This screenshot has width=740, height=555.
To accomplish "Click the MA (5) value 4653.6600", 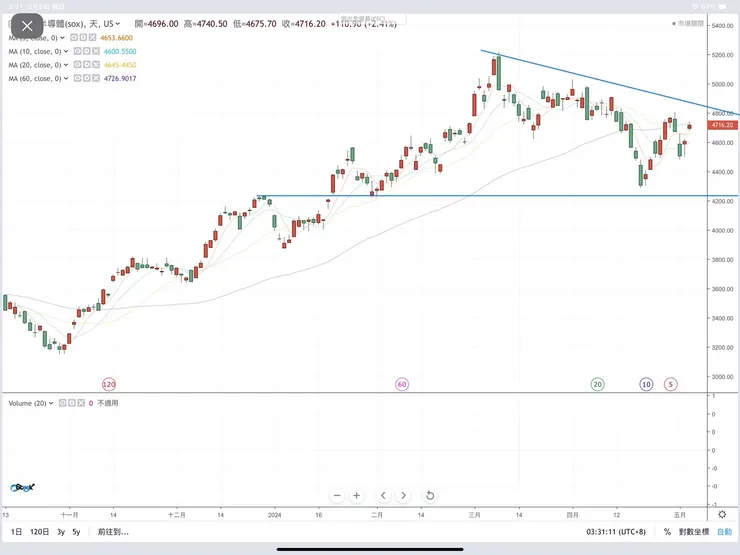I will (116, 38).
